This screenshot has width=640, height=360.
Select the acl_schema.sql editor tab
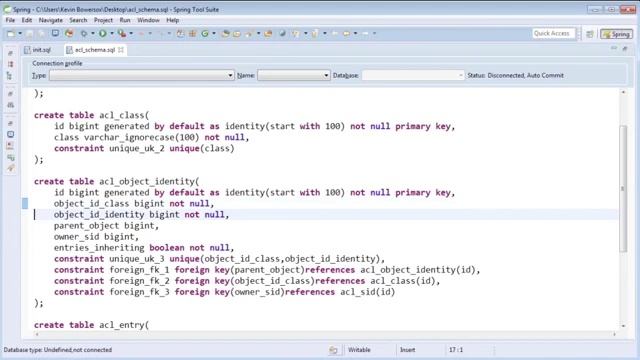[95, 50]
